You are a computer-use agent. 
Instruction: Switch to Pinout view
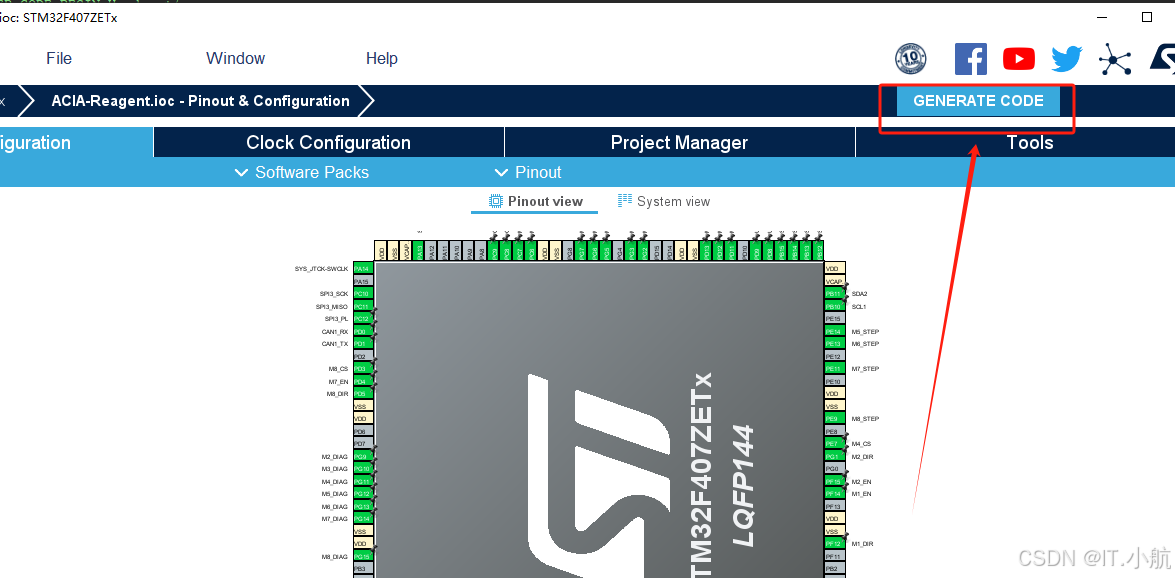tap(535, 201)
